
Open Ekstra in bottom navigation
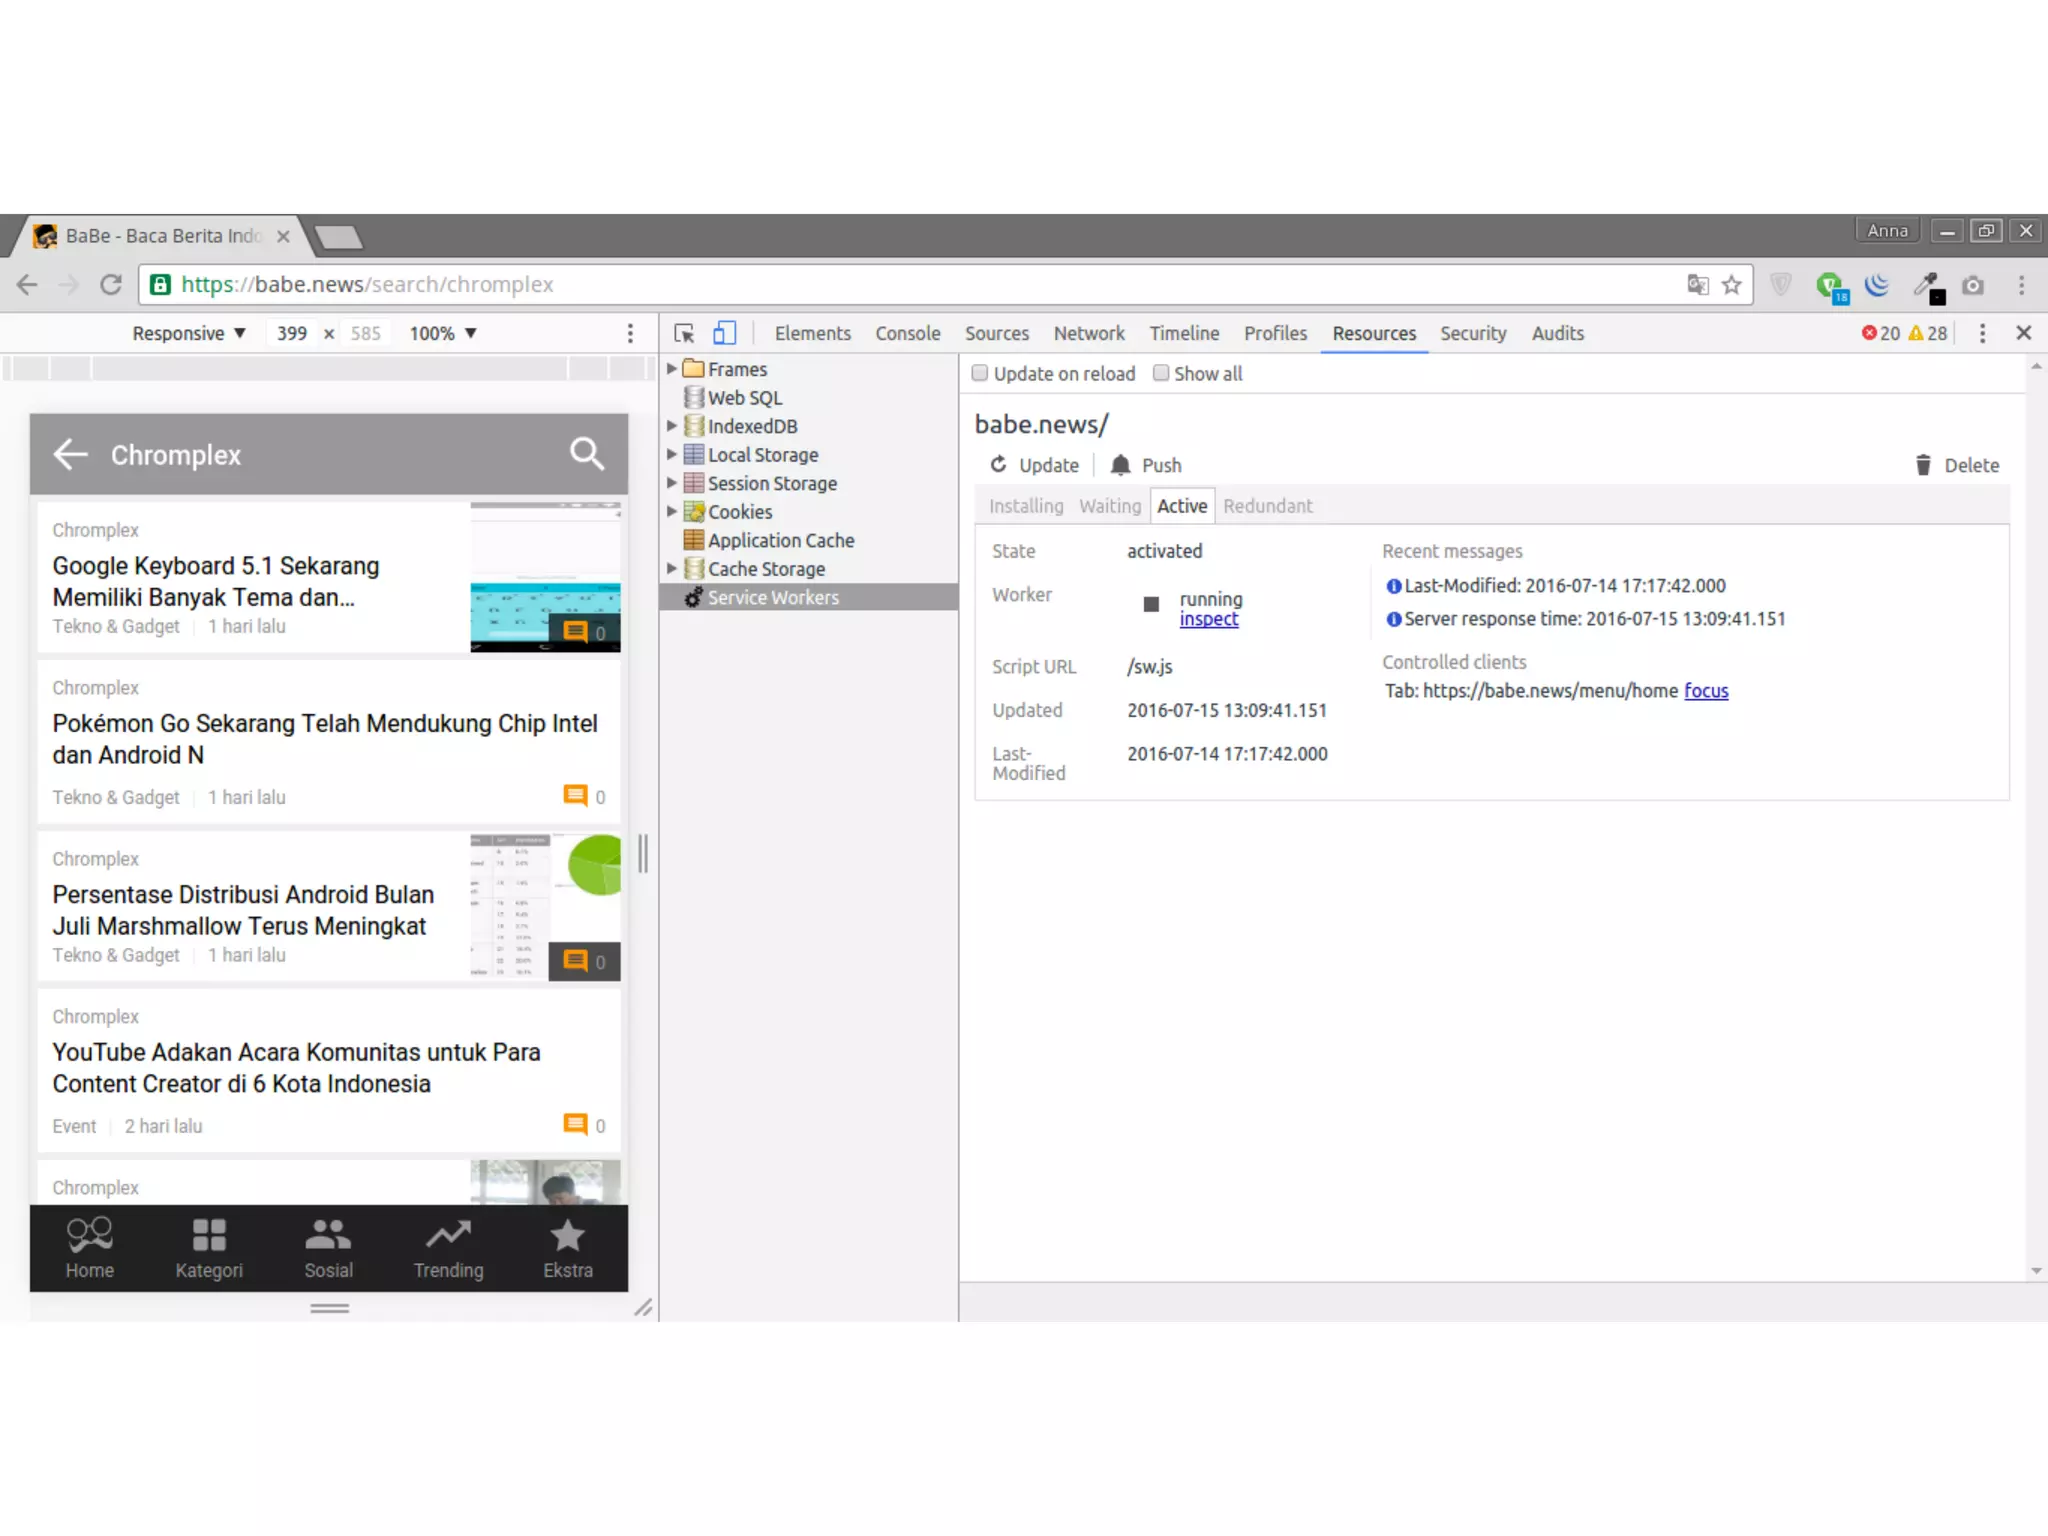point(568,1248)
